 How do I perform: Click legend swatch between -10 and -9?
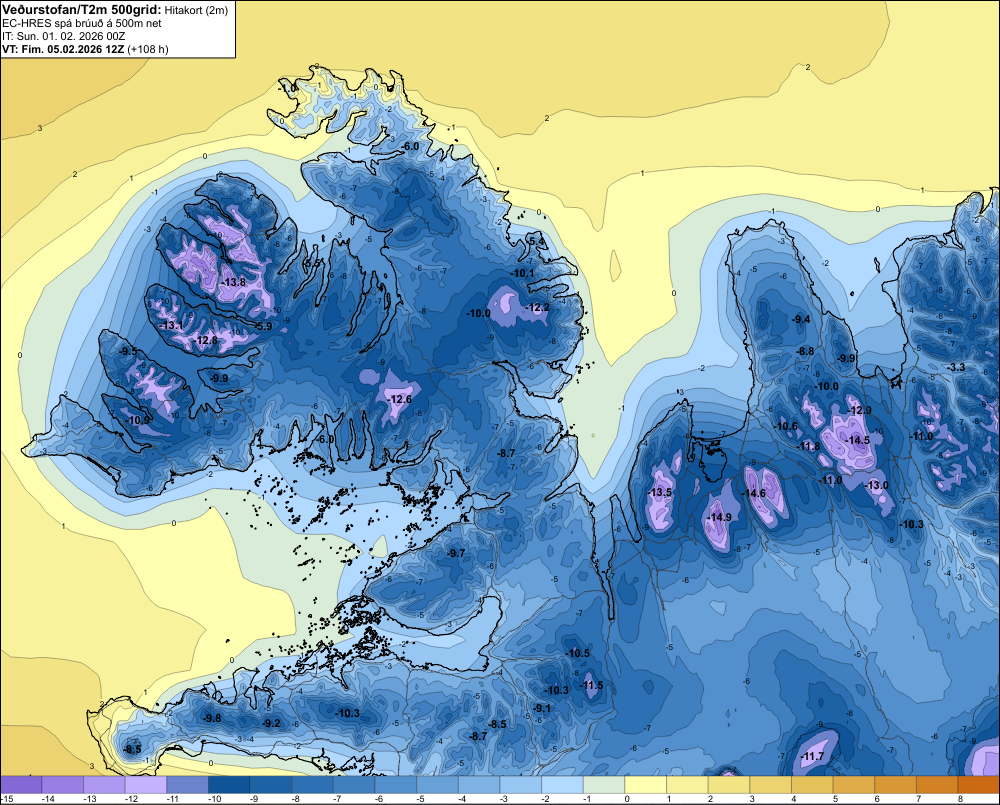[230, 785]
